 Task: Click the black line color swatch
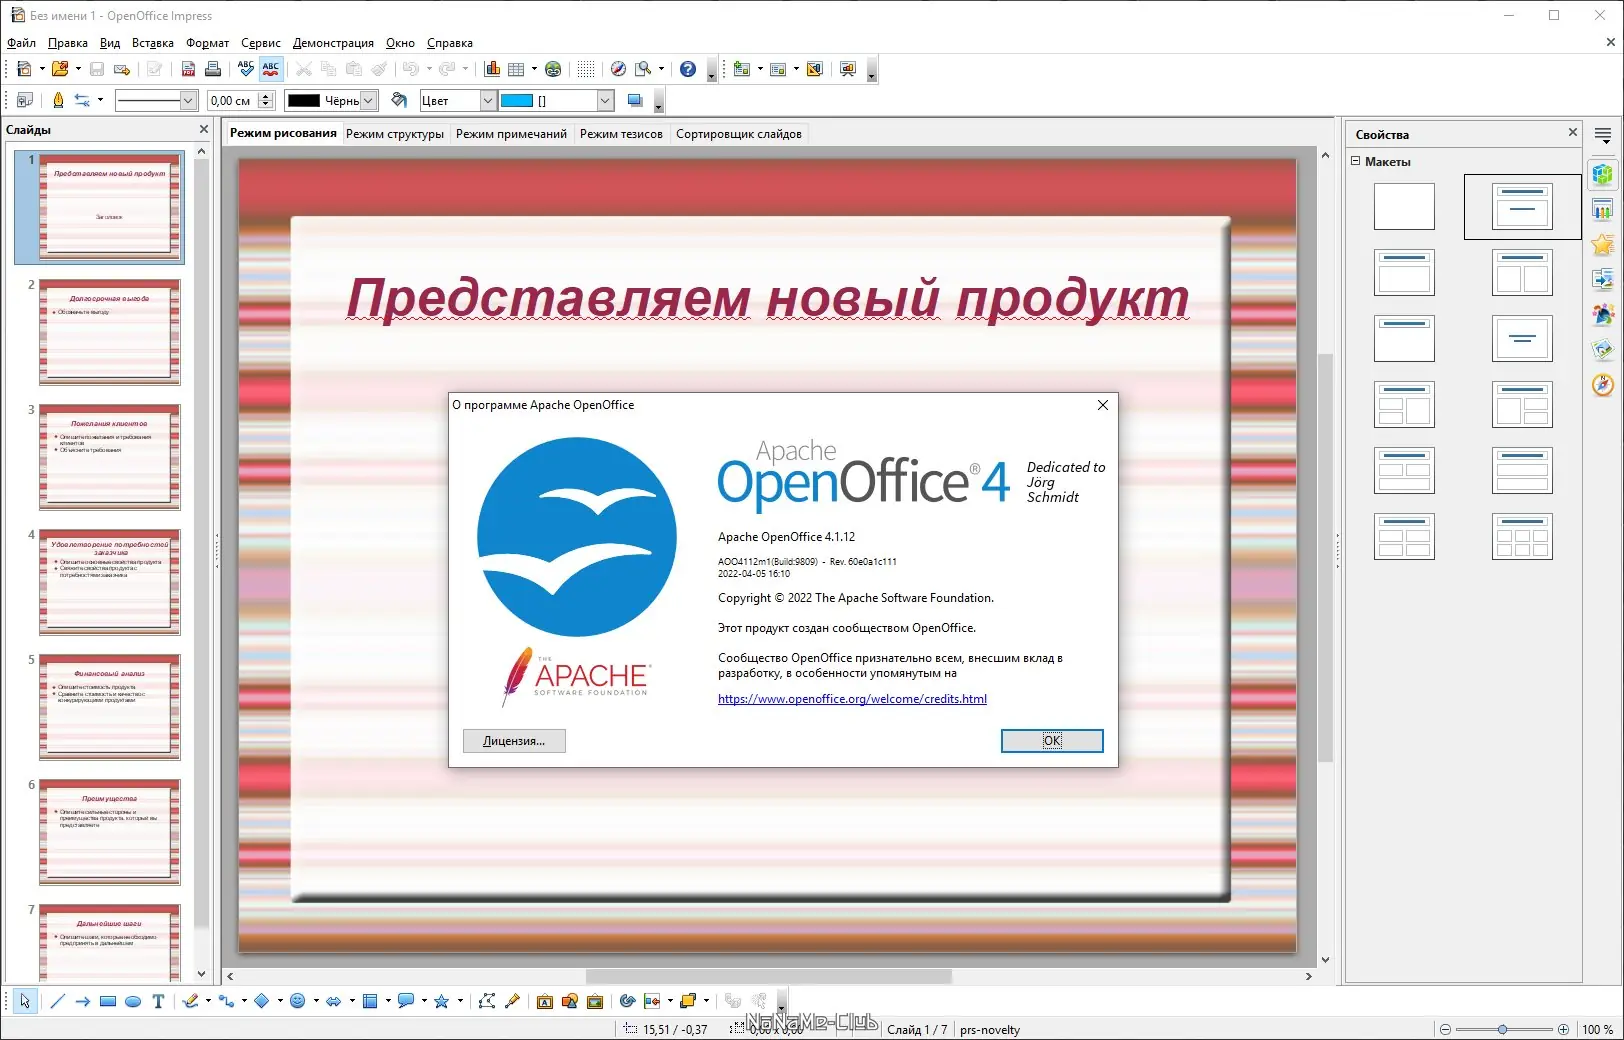[303, 100]
